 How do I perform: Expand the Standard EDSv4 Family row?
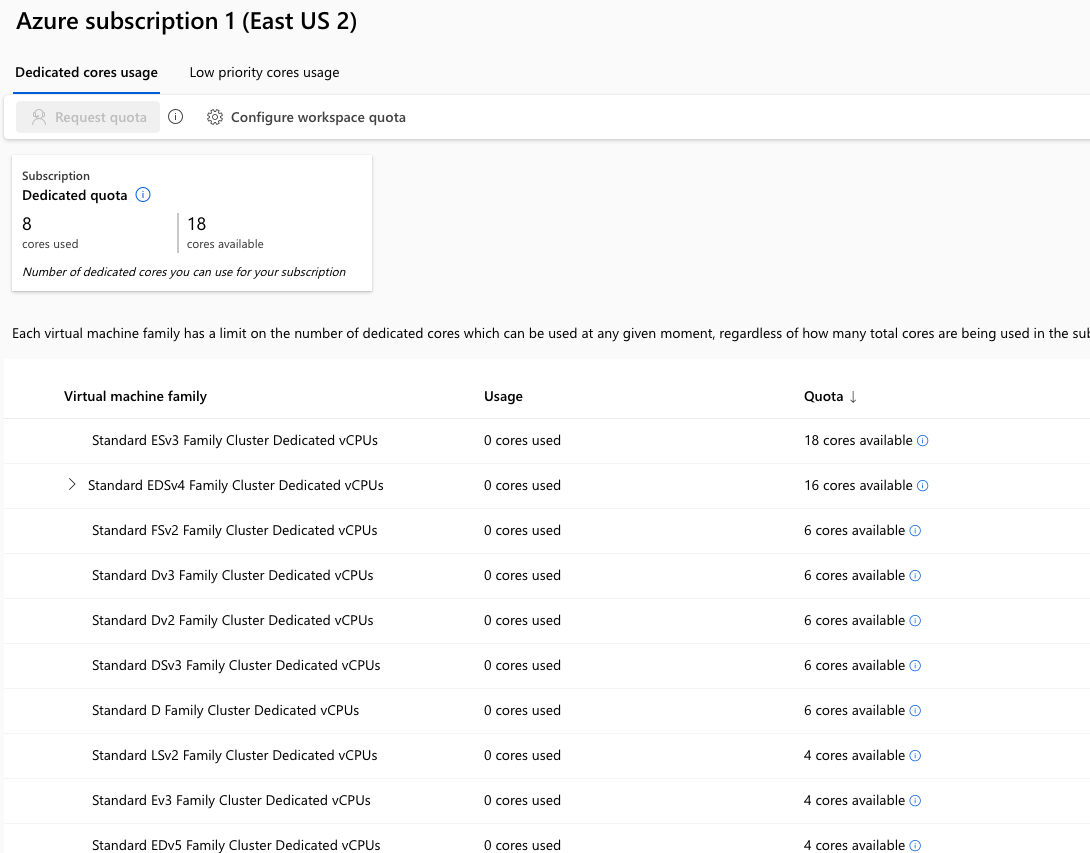[72, 485]
